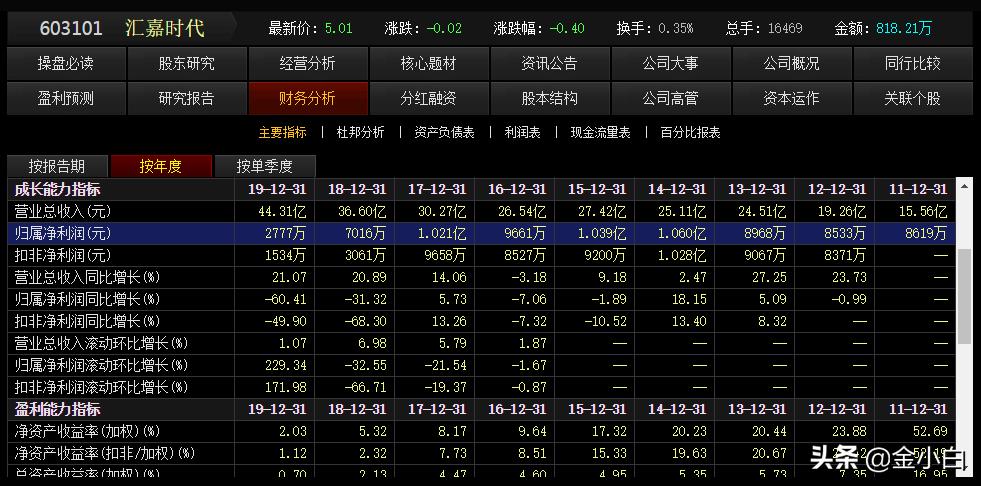This screenshot has height=486, width=981.
Task: Click latest price value 5.01
Action: pyautogui.click(x=338, y=28)
